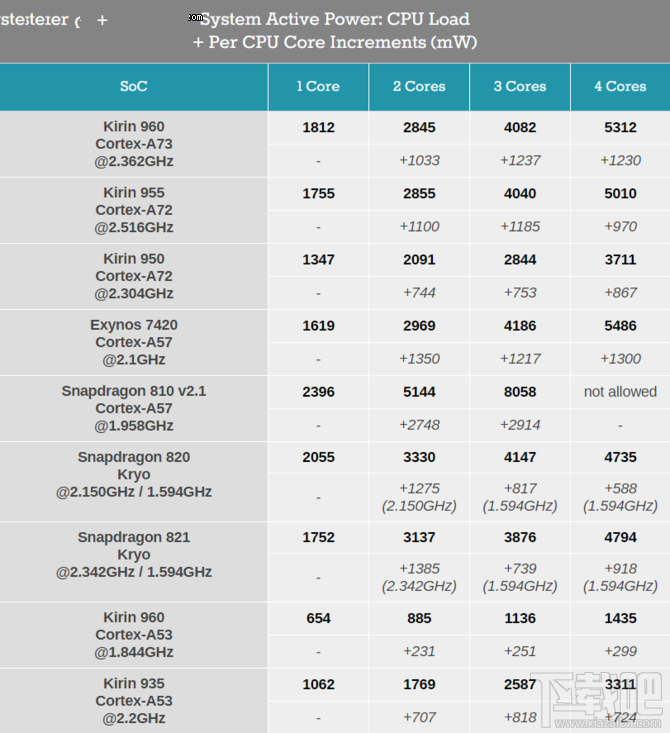Click the SoC column header

pos(134,87)
